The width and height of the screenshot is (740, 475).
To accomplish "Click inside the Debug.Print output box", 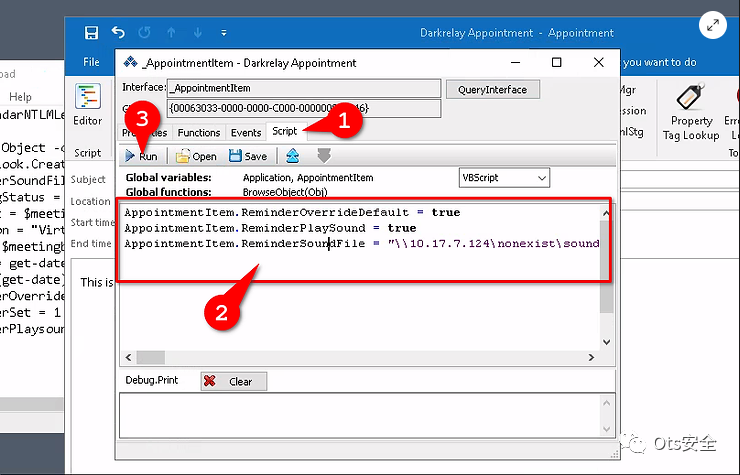I will (360, 416).
